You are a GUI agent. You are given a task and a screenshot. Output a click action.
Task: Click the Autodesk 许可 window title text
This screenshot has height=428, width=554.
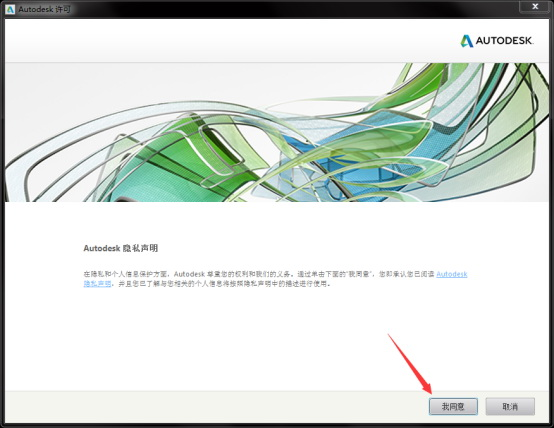pos(45,9)
